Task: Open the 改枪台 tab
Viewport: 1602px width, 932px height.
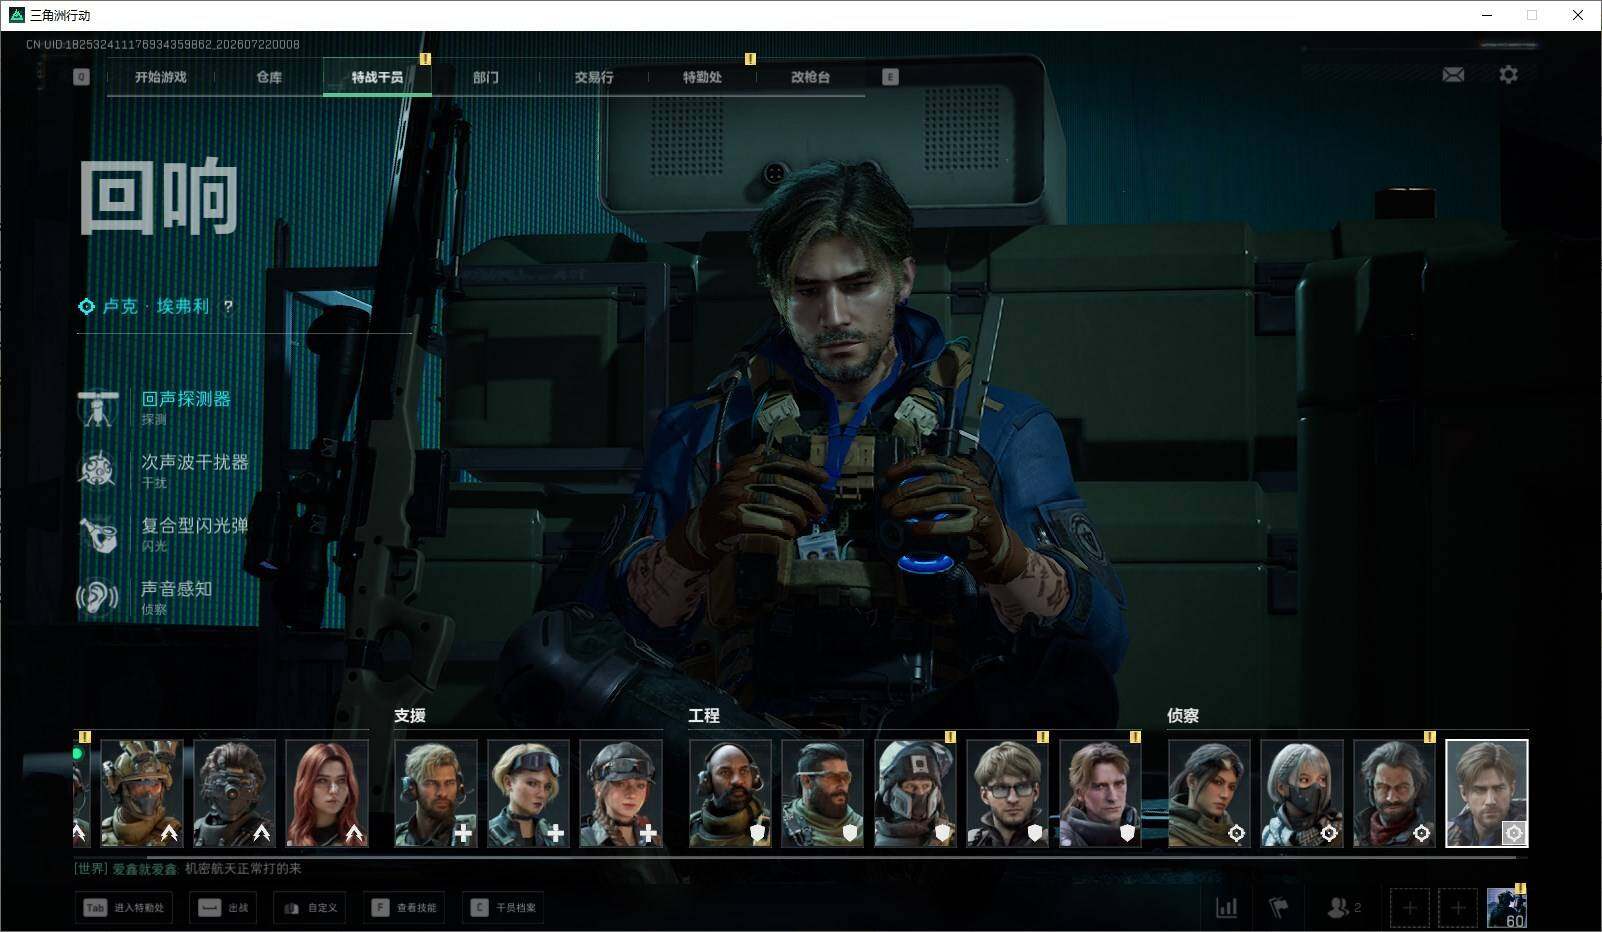Action: (810, 77)
